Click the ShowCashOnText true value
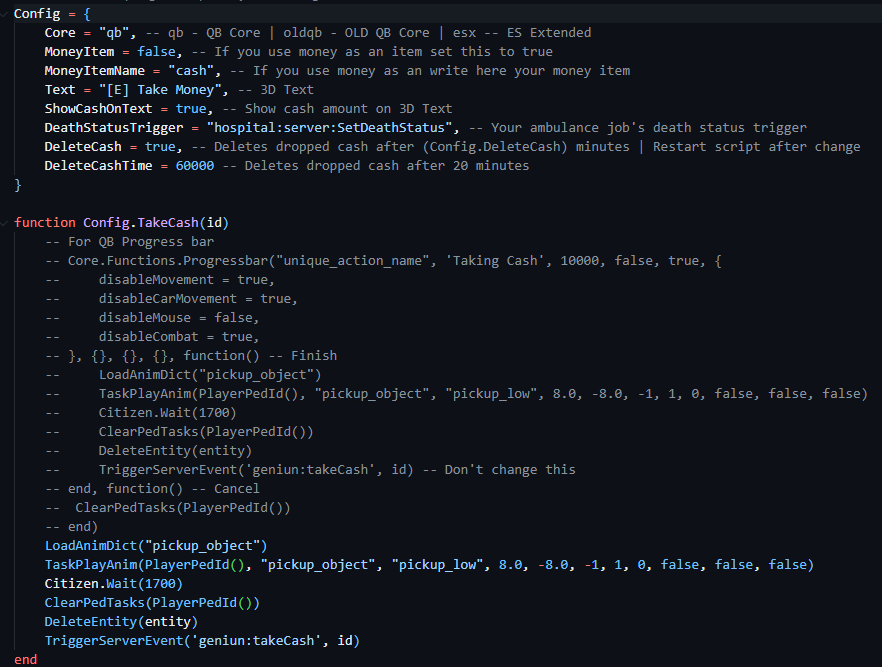The image size is (882, 667). (191, 109)
